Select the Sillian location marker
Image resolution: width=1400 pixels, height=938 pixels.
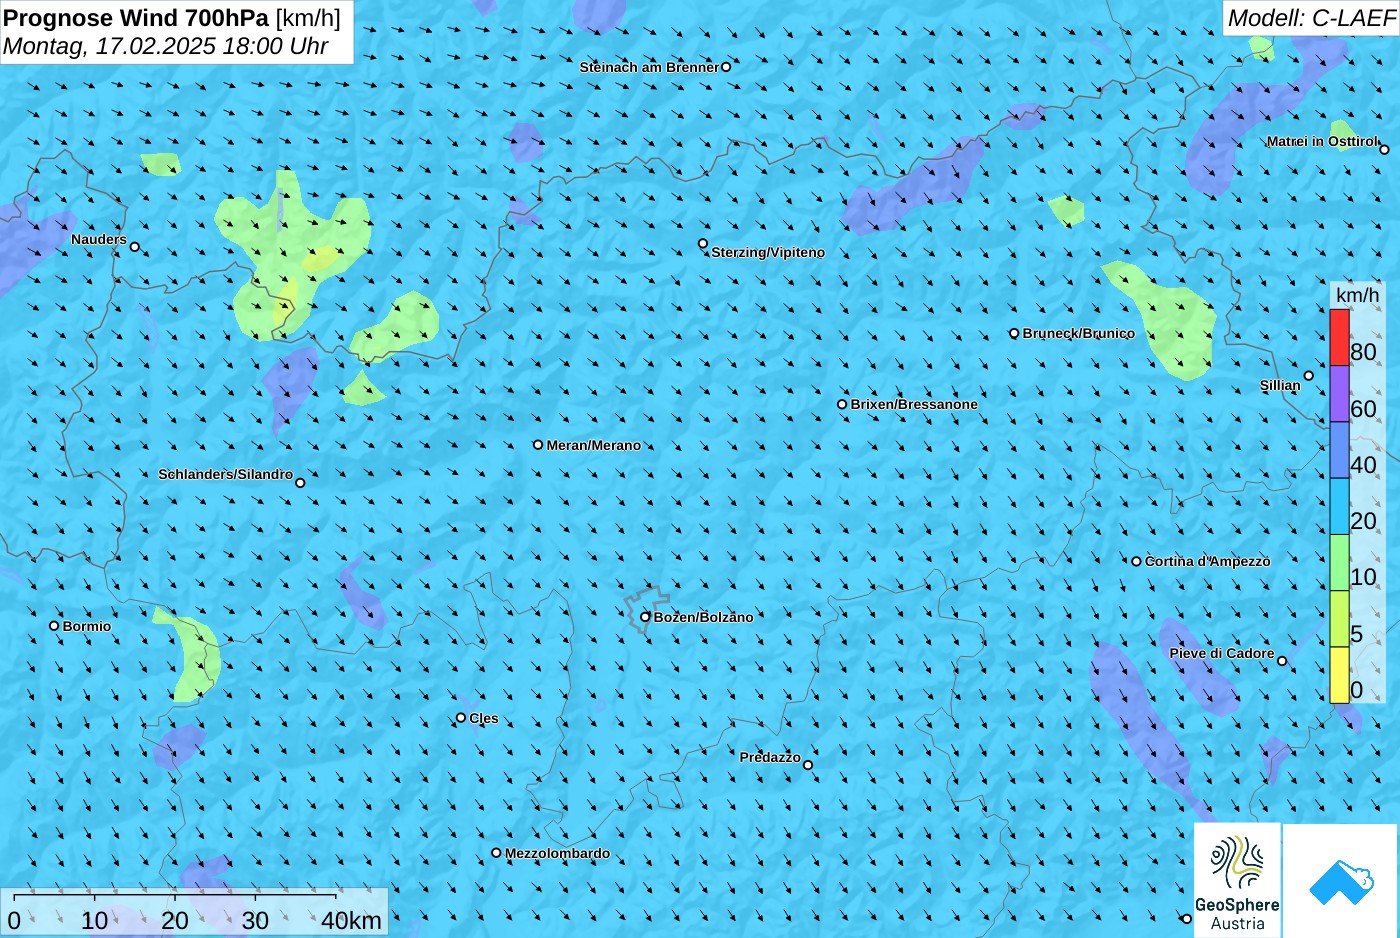click(1308, 376)
